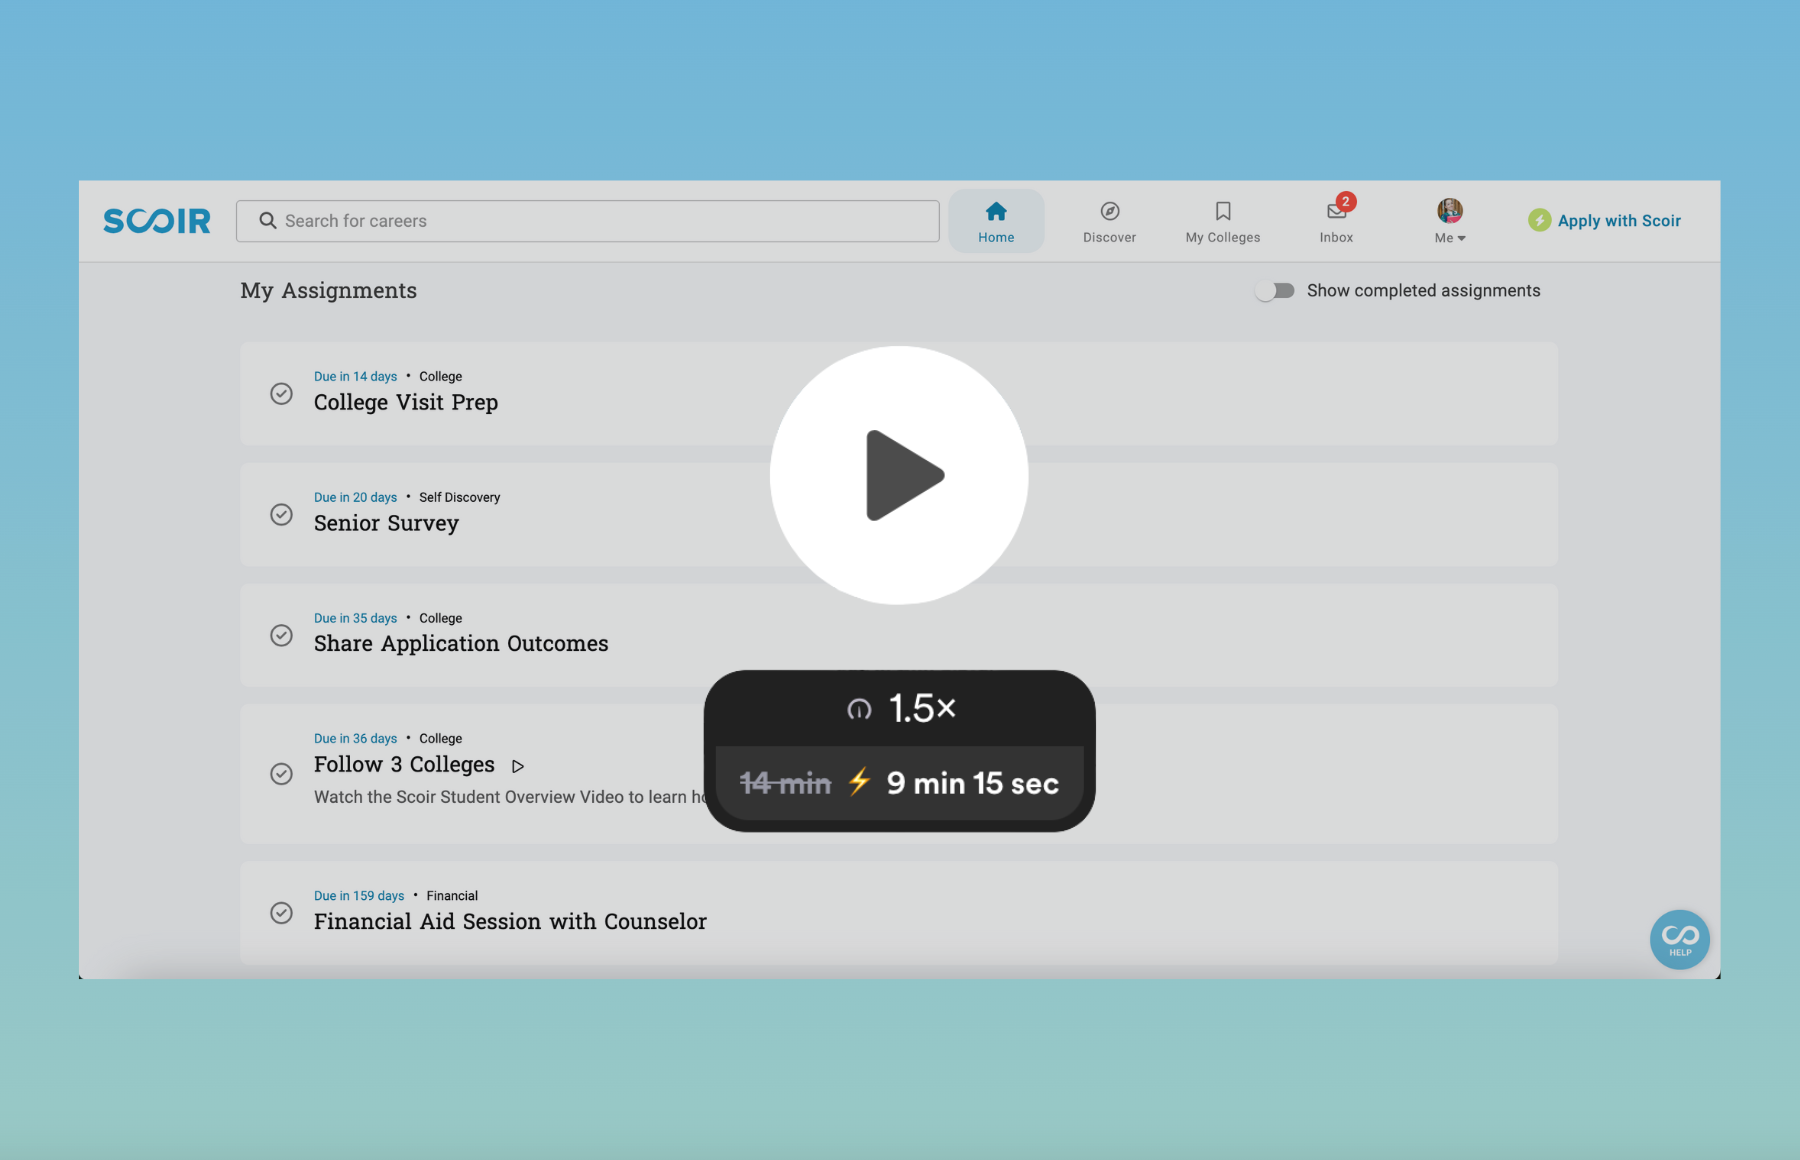Open the floating Help bubble

coord(1679,939)
